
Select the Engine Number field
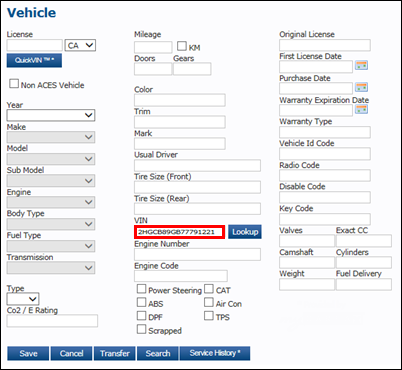tap(197, 254)
